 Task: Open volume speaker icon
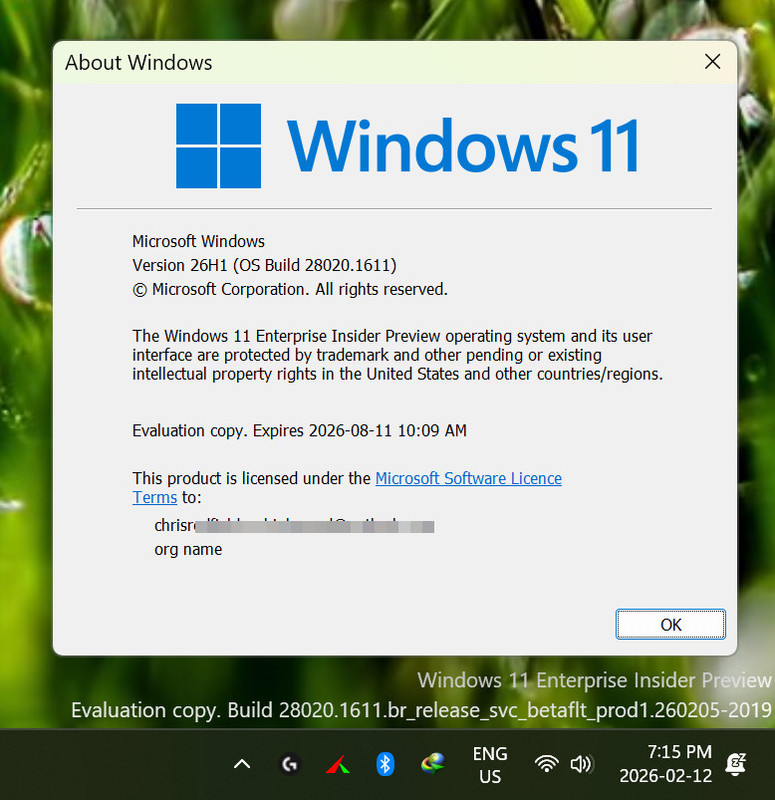[581, 764]
